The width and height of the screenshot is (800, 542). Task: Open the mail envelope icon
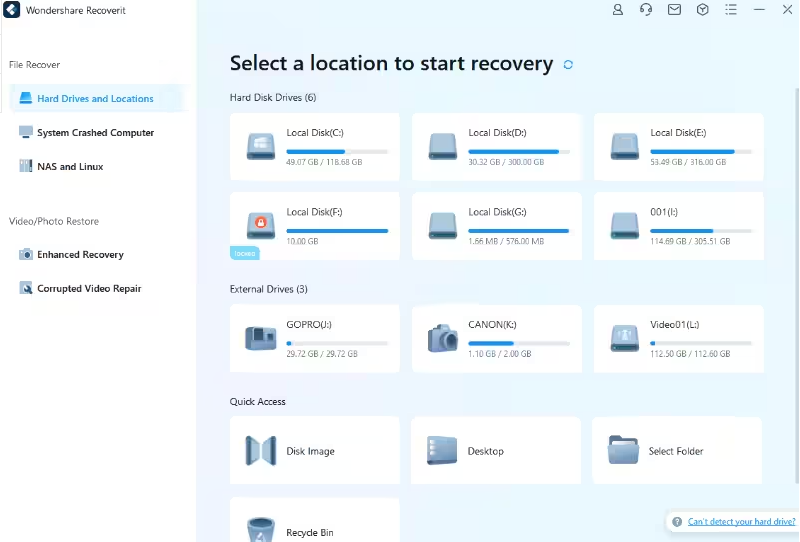(x=674, y=10)
